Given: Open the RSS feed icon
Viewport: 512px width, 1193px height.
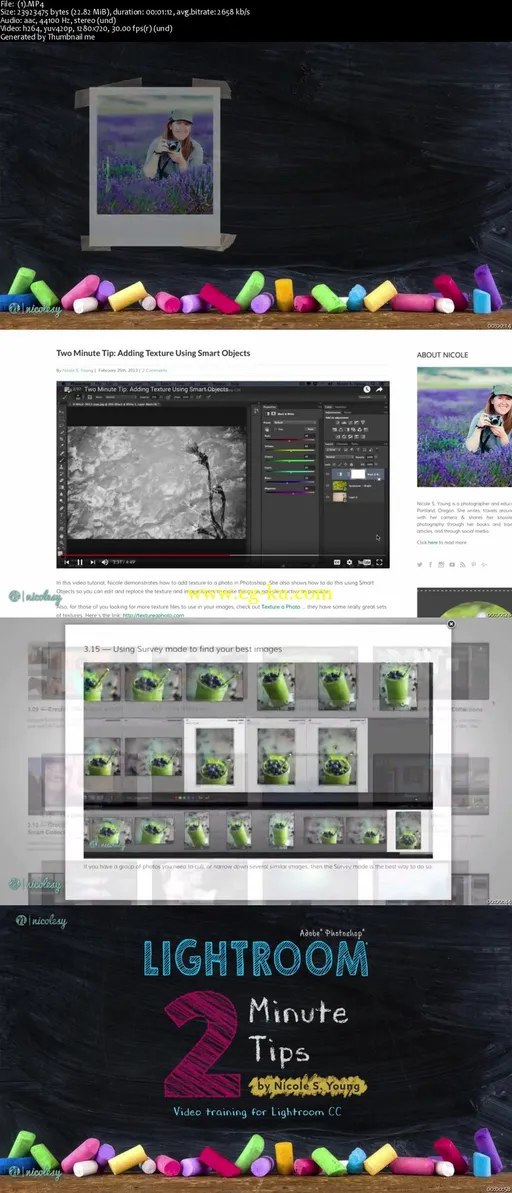Looking at the screenshot, I should [x=463, y=565].
